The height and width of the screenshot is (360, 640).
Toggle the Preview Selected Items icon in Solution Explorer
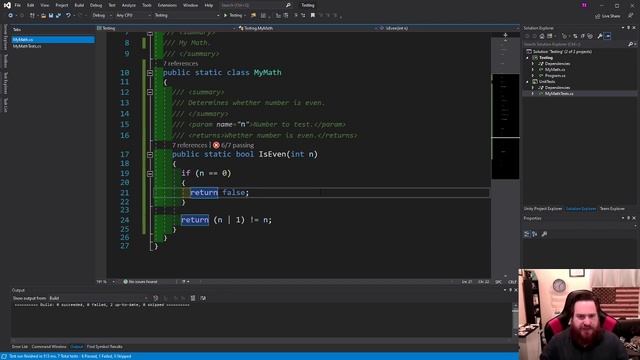tap(608, 36)
